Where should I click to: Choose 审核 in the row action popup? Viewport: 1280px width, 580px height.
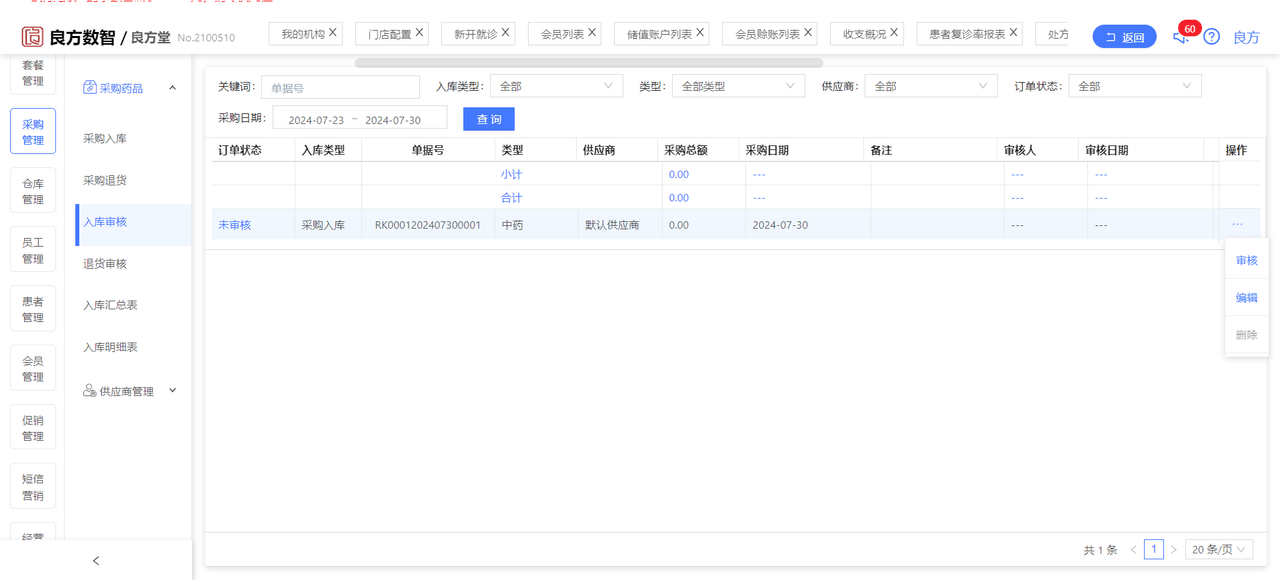1246,260
